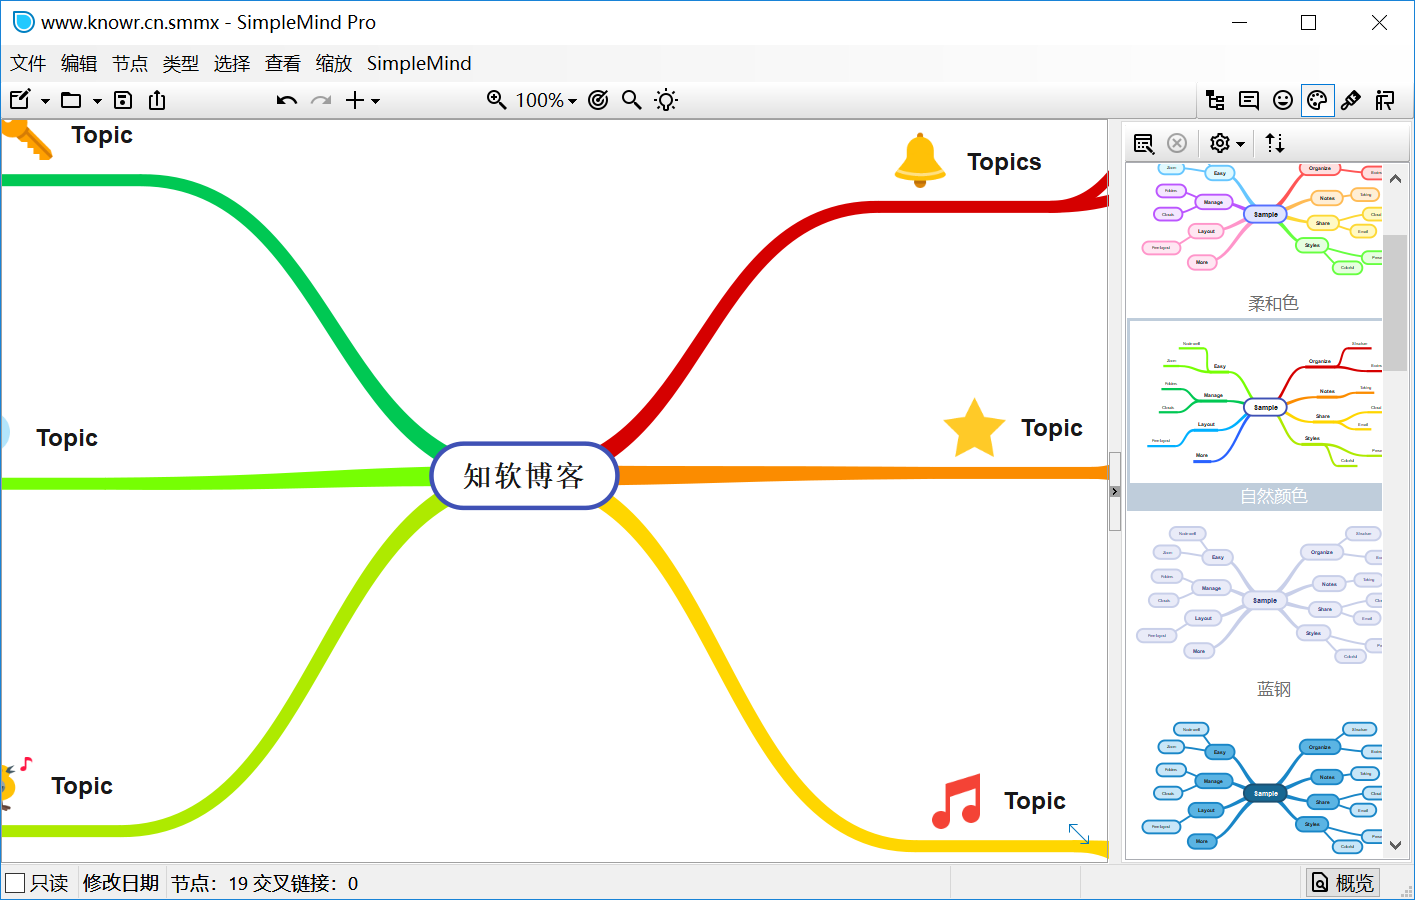Open the 节点 menu
Screen dimensions: 1415x900
tap(130, 64)
